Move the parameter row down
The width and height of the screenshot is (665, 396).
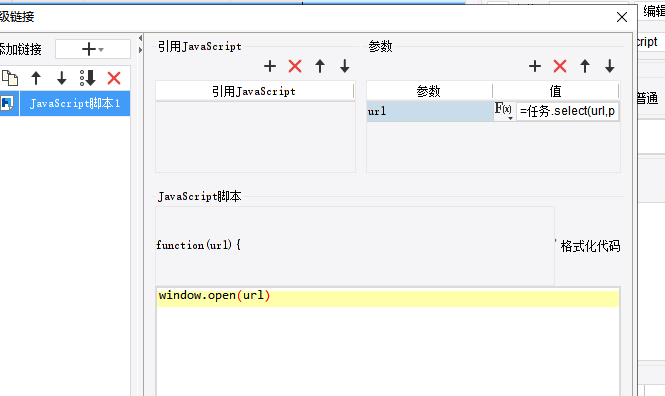pyautogui.click(x=610, y=66)
